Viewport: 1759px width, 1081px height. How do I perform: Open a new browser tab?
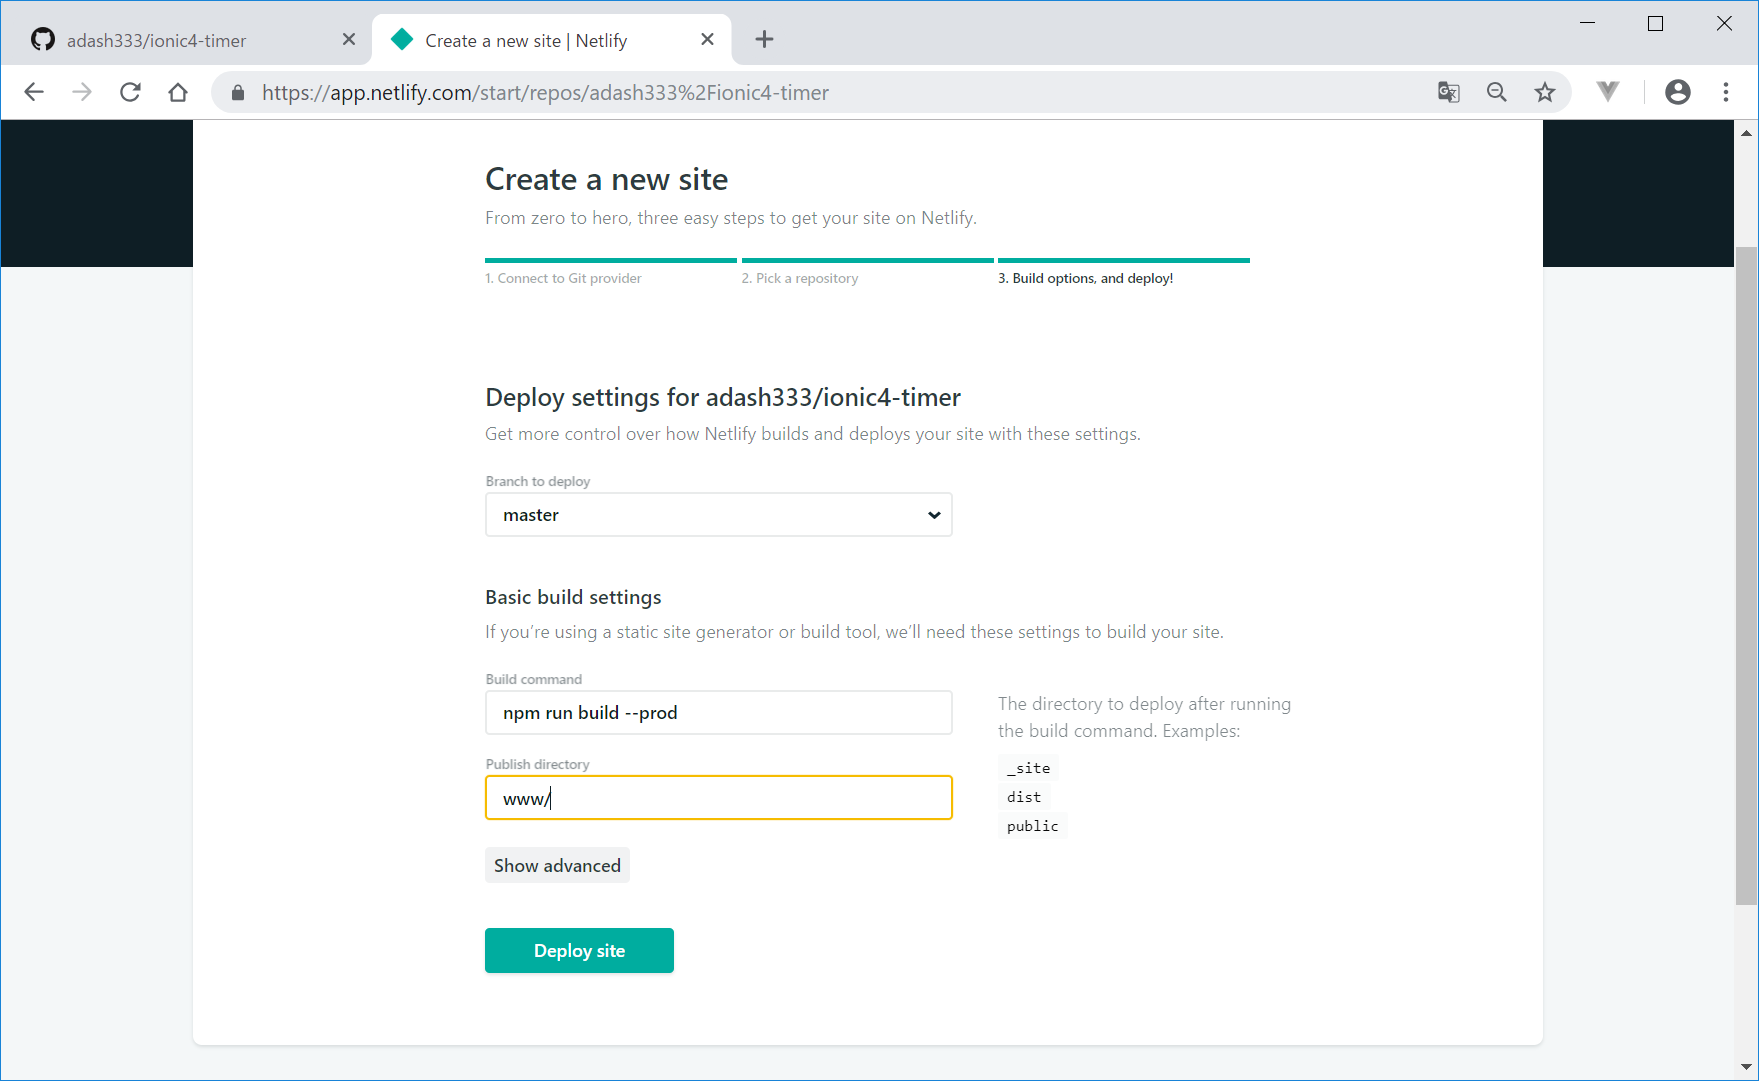click(764, 39)
